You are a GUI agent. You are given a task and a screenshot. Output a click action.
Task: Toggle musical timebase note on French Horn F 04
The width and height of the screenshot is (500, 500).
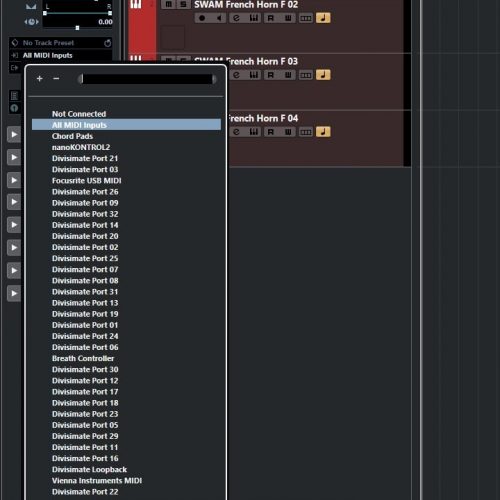pos(323,132)
